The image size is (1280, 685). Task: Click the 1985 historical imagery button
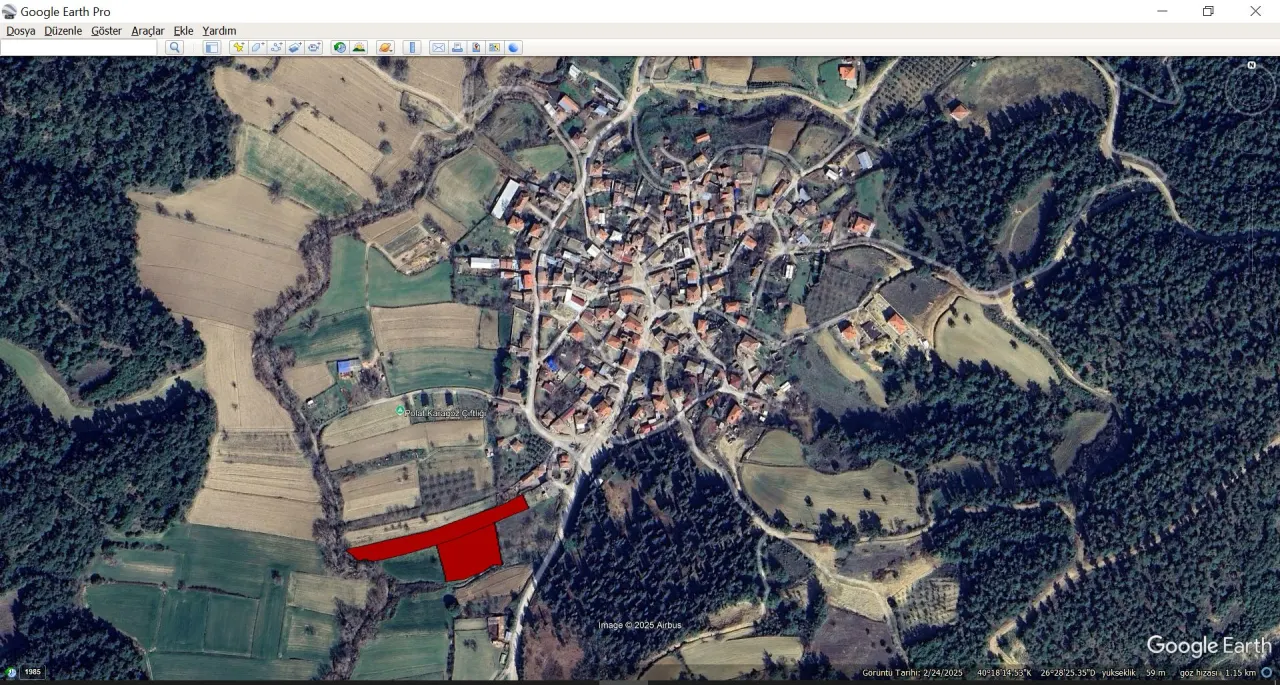point(33,672)
